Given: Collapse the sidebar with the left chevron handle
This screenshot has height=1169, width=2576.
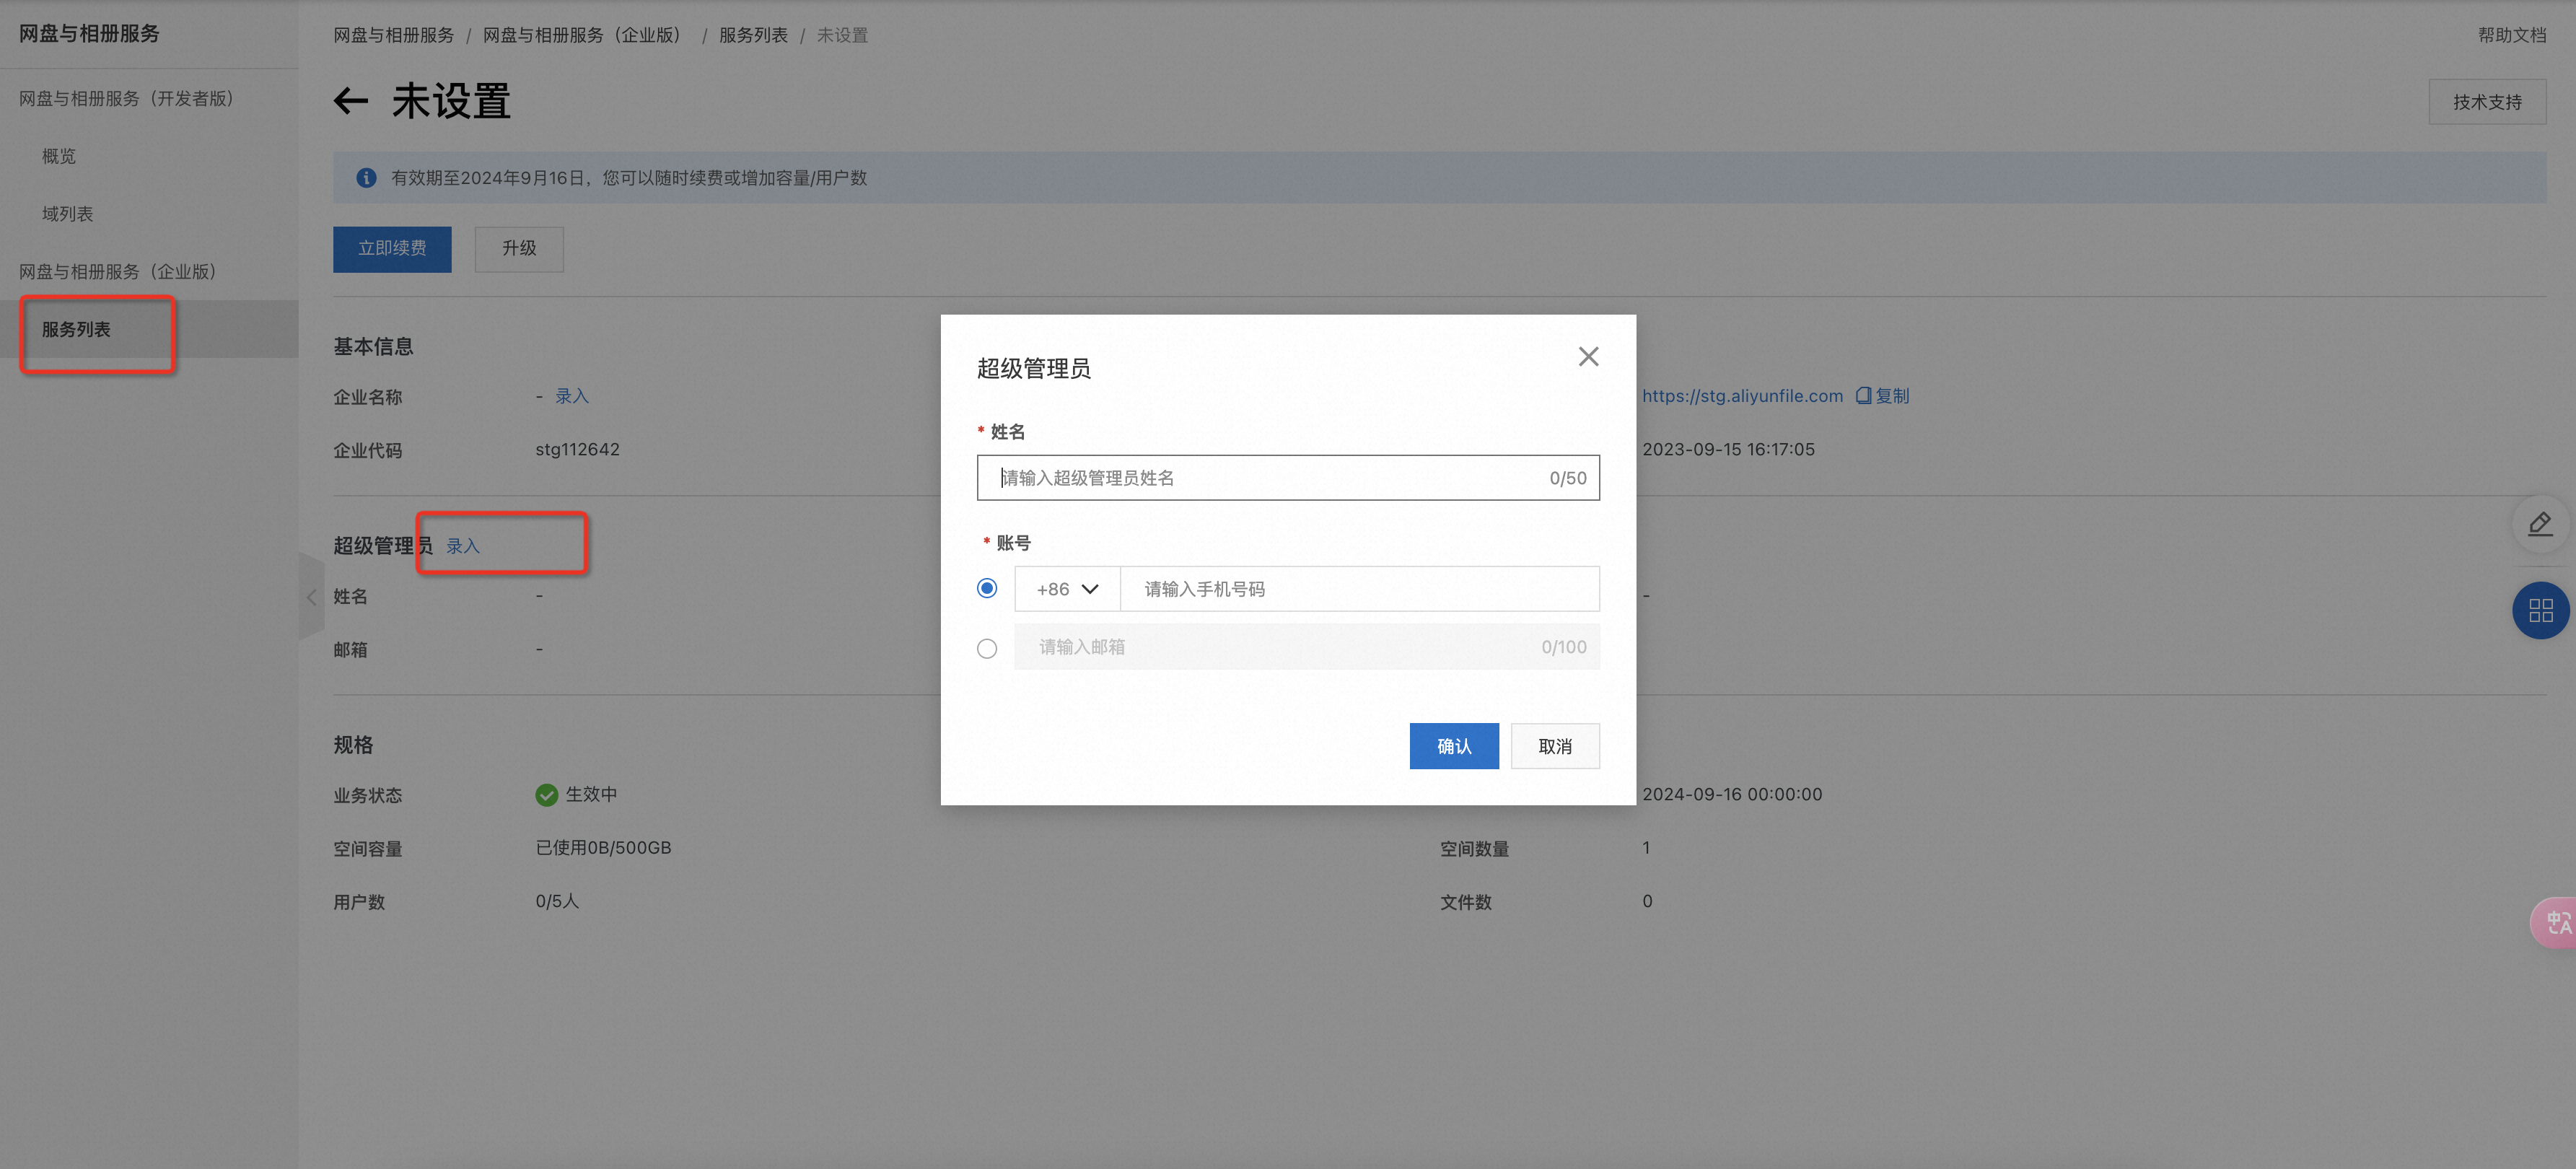Looking at the screenshot, I should [x=311, y=597].
